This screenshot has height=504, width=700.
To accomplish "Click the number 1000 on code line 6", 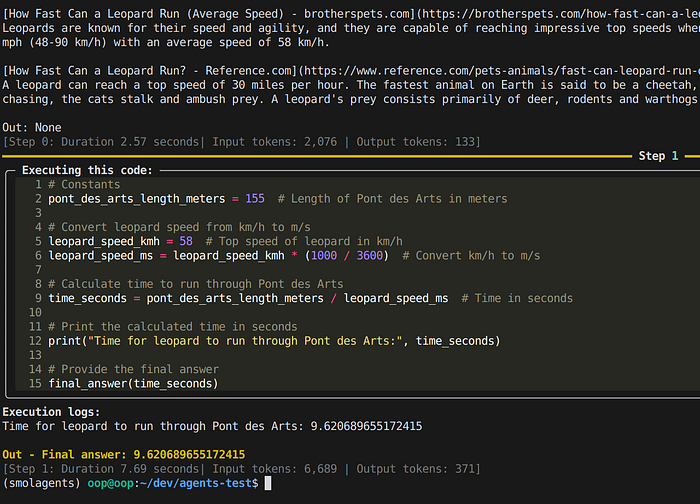I will click(324, 256).
